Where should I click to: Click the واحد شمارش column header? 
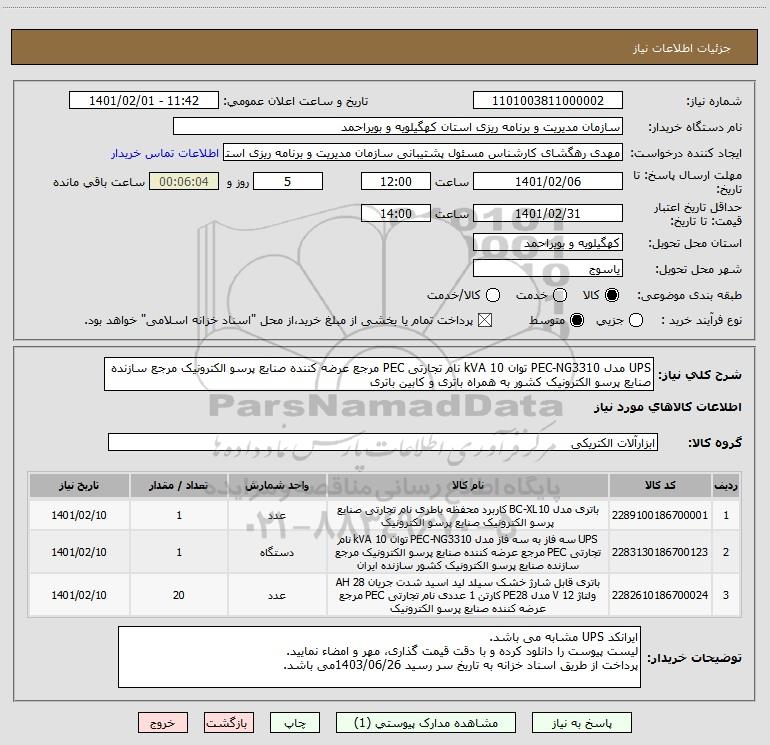click(x=277, y=485)
